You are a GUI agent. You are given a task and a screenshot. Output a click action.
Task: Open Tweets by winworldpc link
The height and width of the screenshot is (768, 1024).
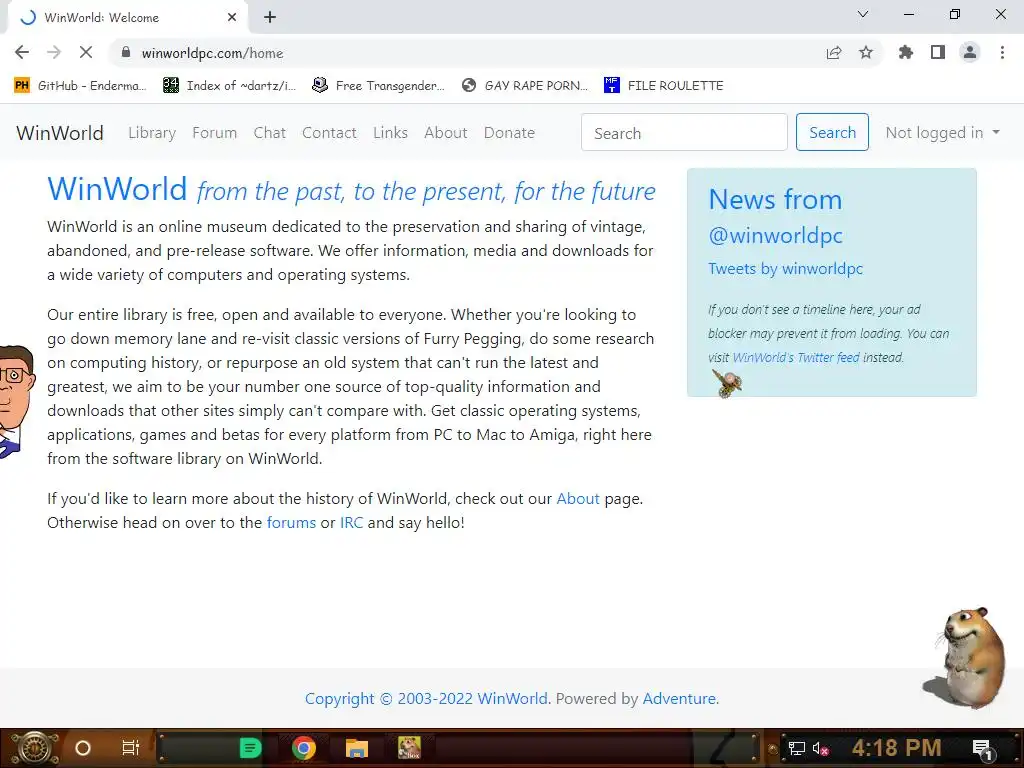coord(786,268)
